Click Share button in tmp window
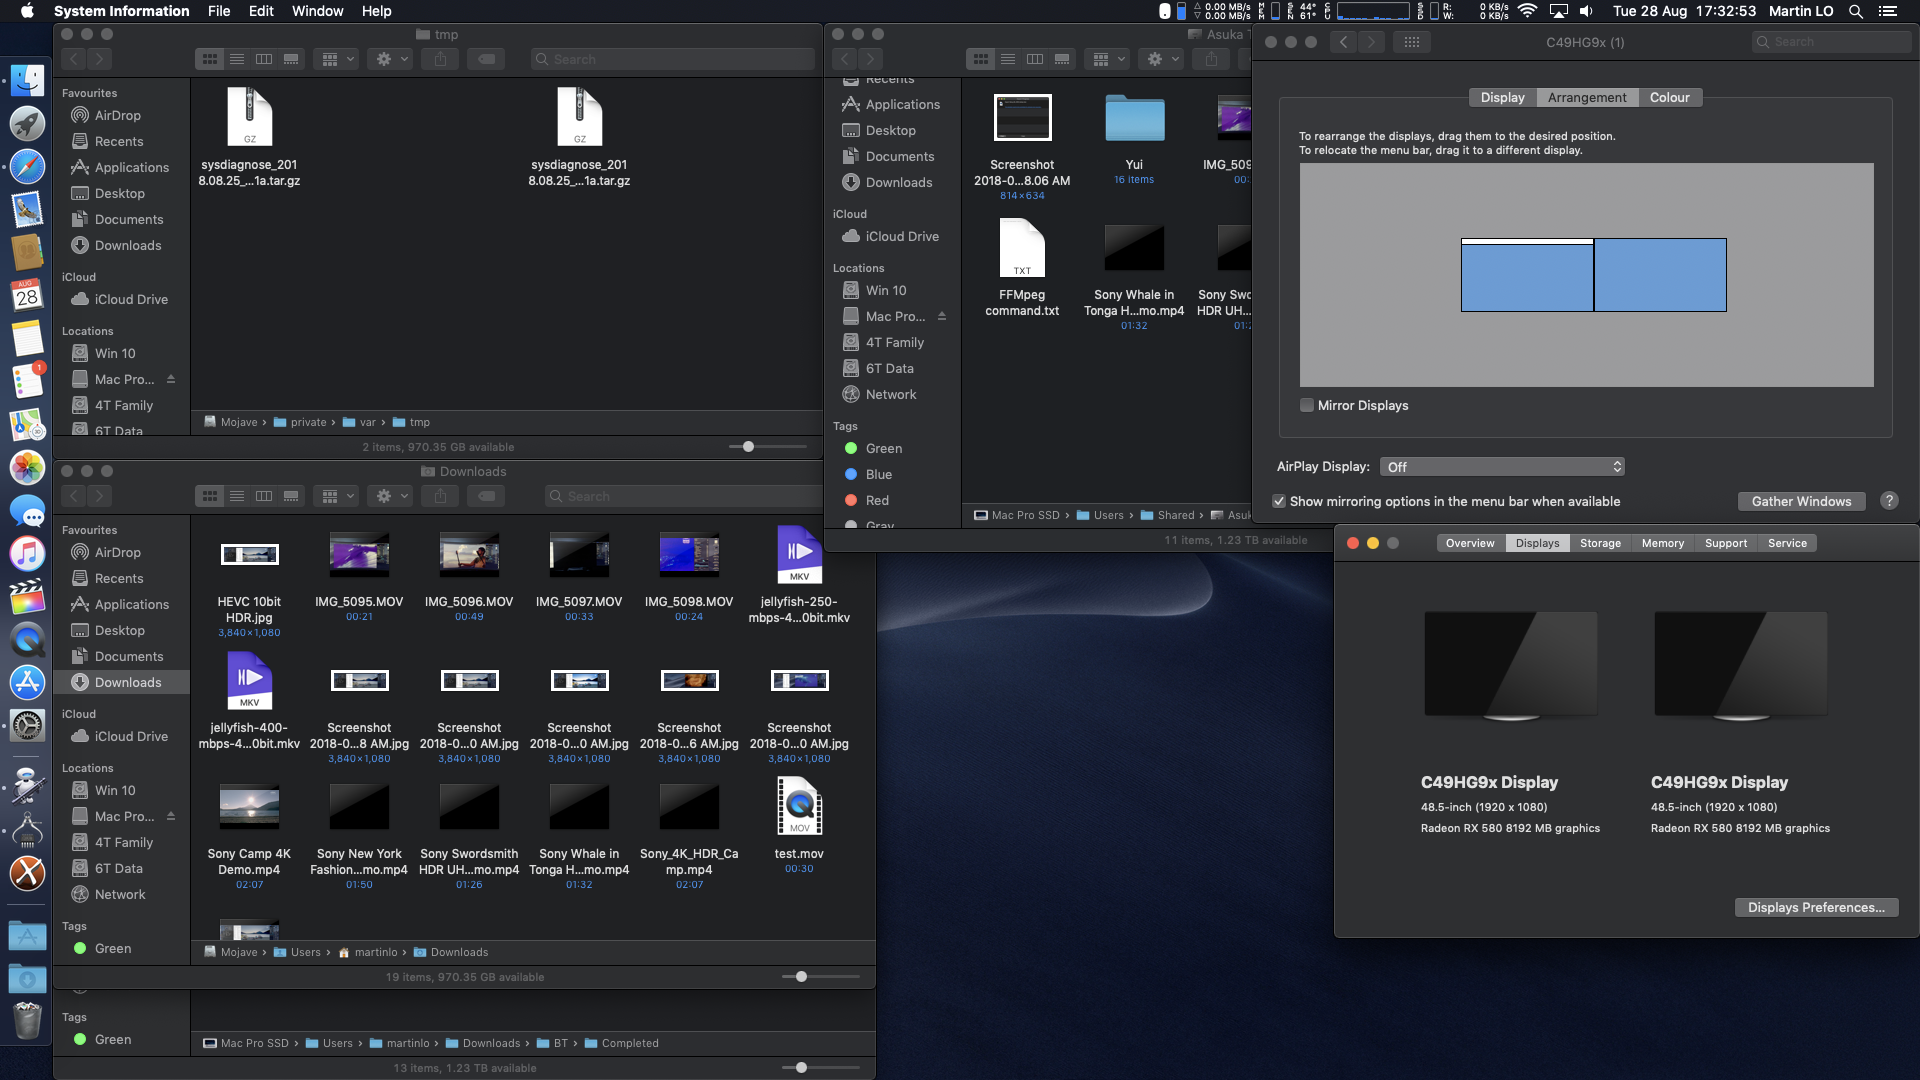Viewport: 1920px width, 1080px height. [x=440, y=59]
